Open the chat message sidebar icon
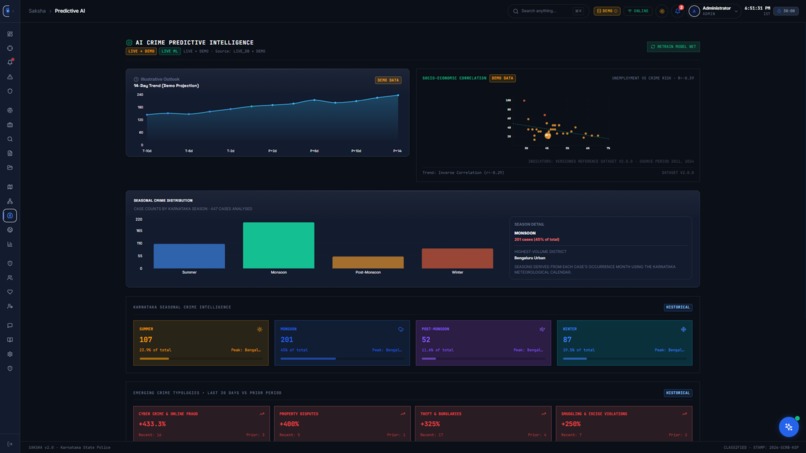 click(x=10, y=325)
